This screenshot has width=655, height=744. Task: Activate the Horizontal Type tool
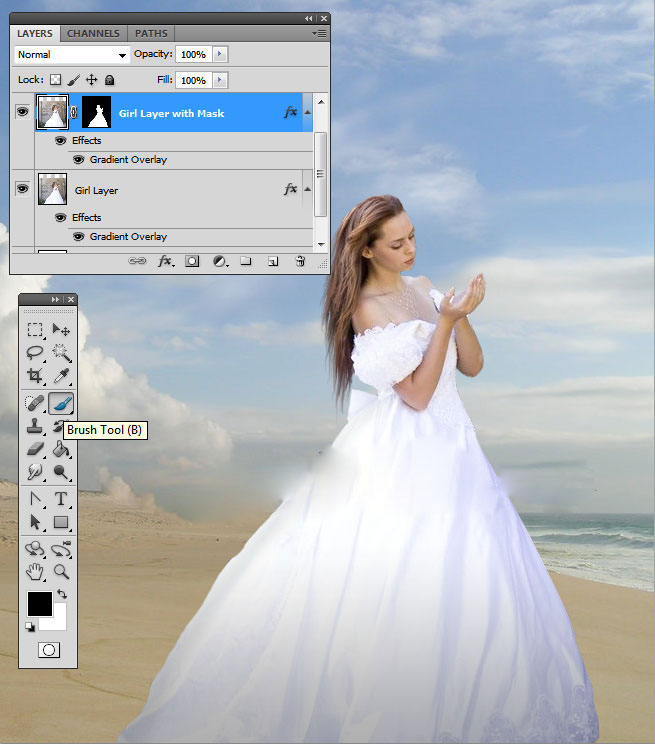[x=61, y=498]
